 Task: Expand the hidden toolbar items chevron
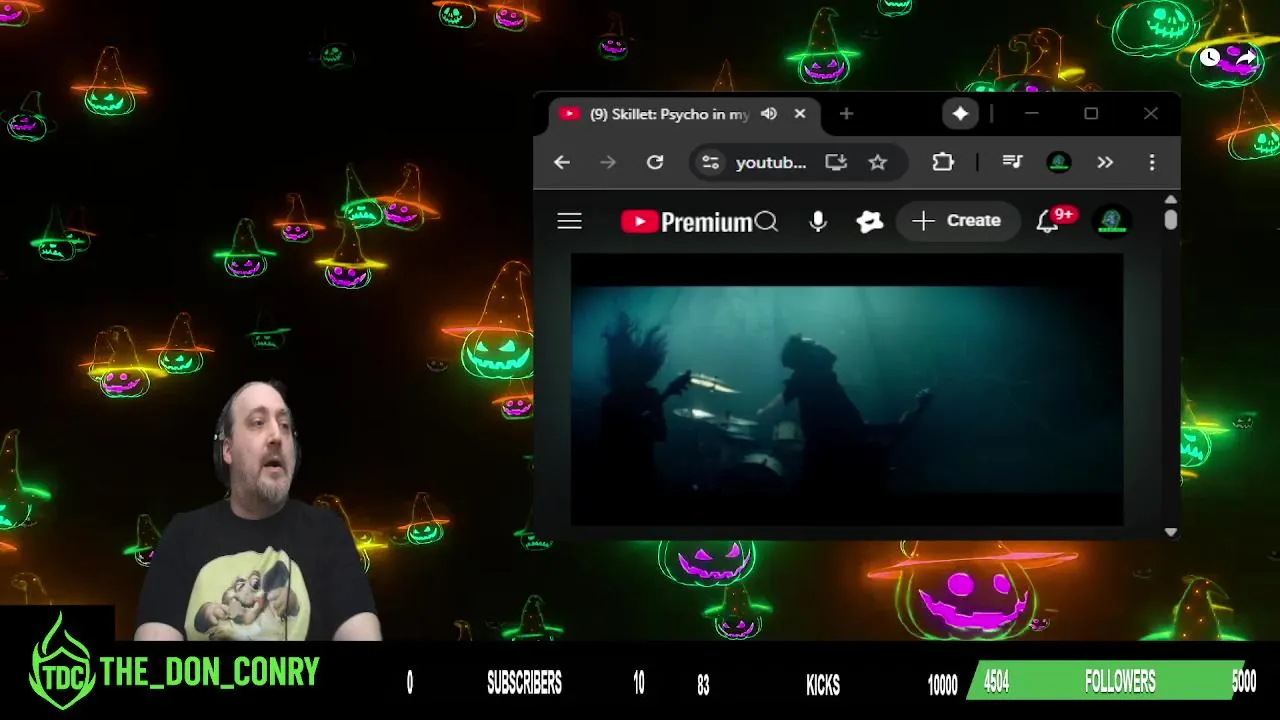point(1105,162)
